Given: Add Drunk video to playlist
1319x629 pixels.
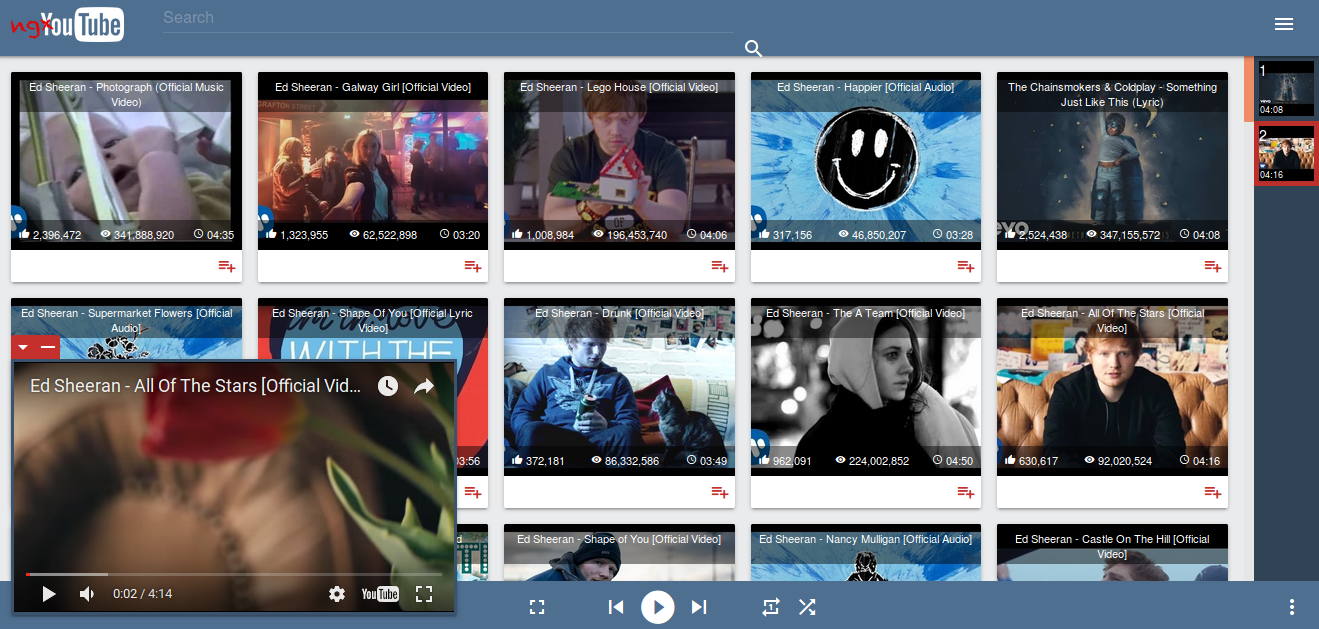Looking at the screenshot, I should [720, 492].
